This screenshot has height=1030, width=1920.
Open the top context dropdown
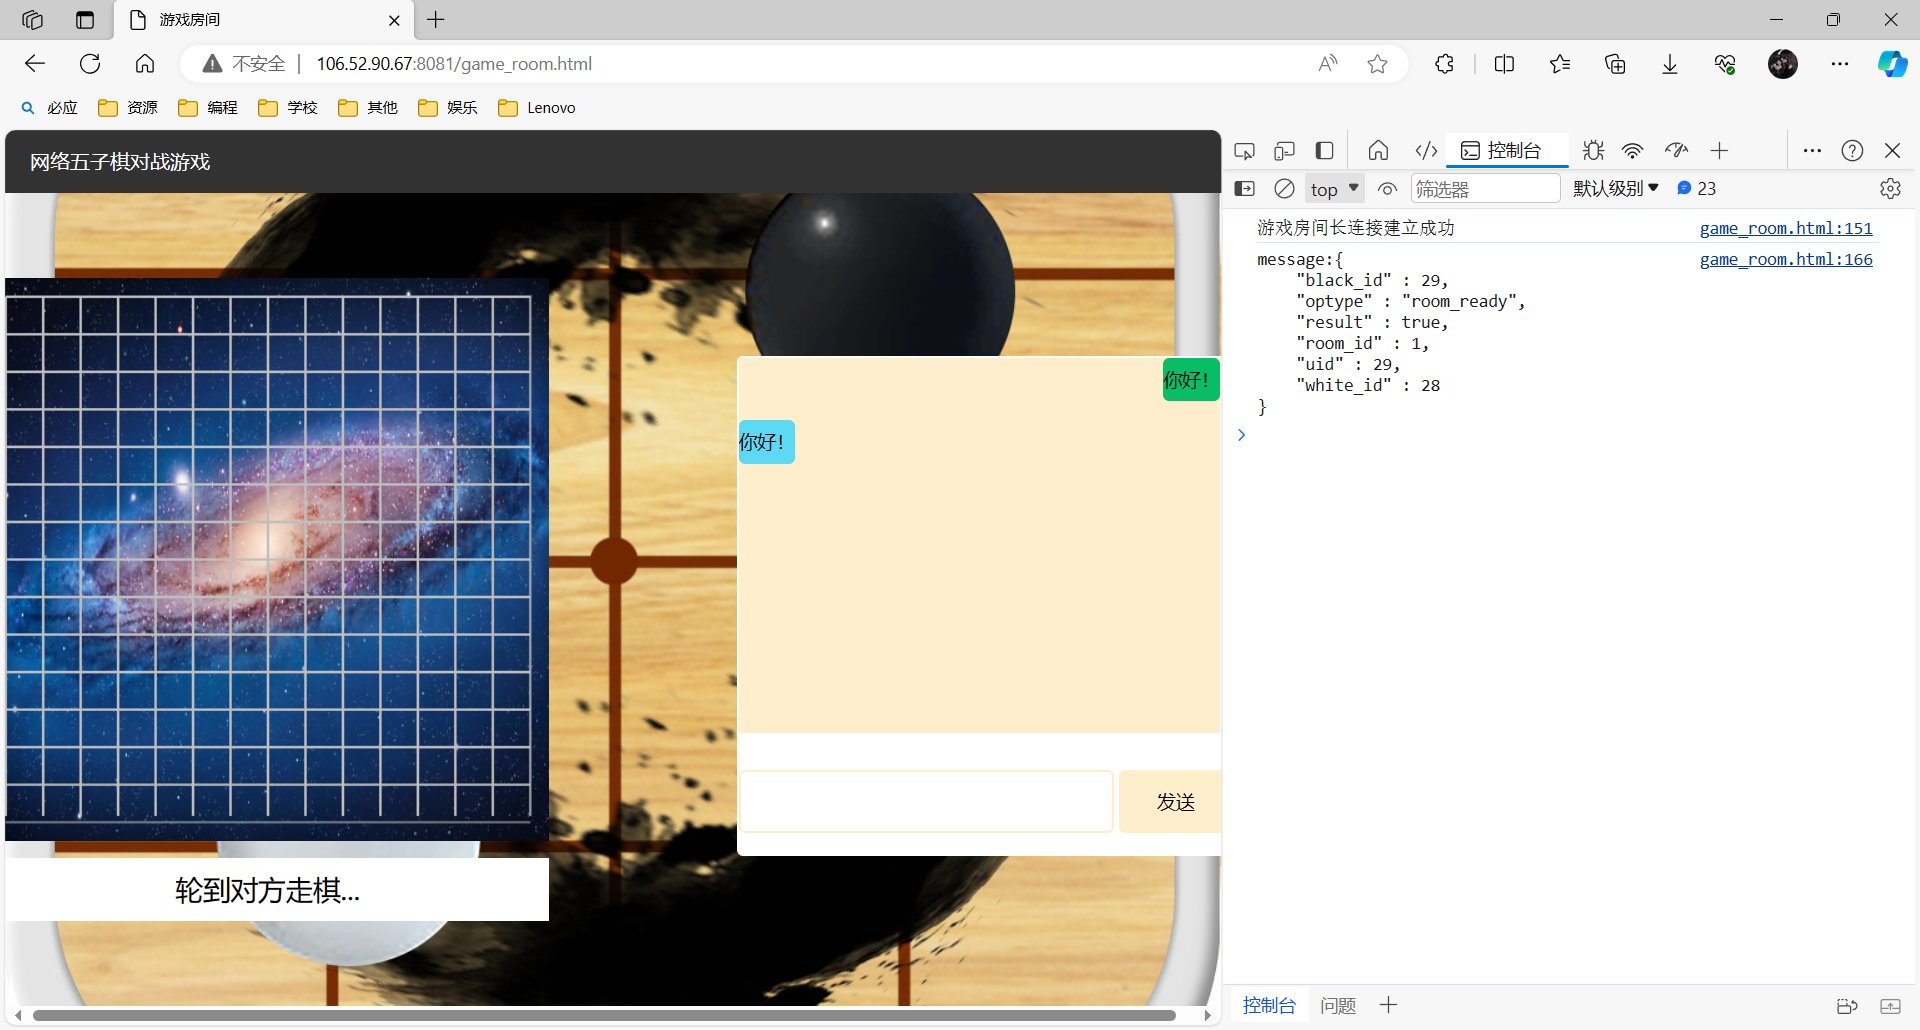point(1334,189)
